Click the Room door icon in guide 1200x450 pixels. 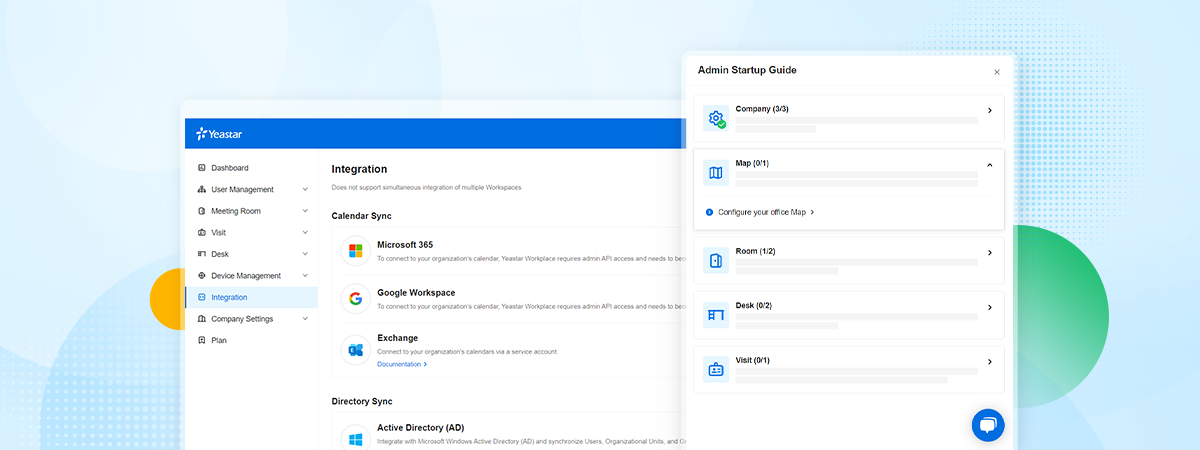click(716, 261)
